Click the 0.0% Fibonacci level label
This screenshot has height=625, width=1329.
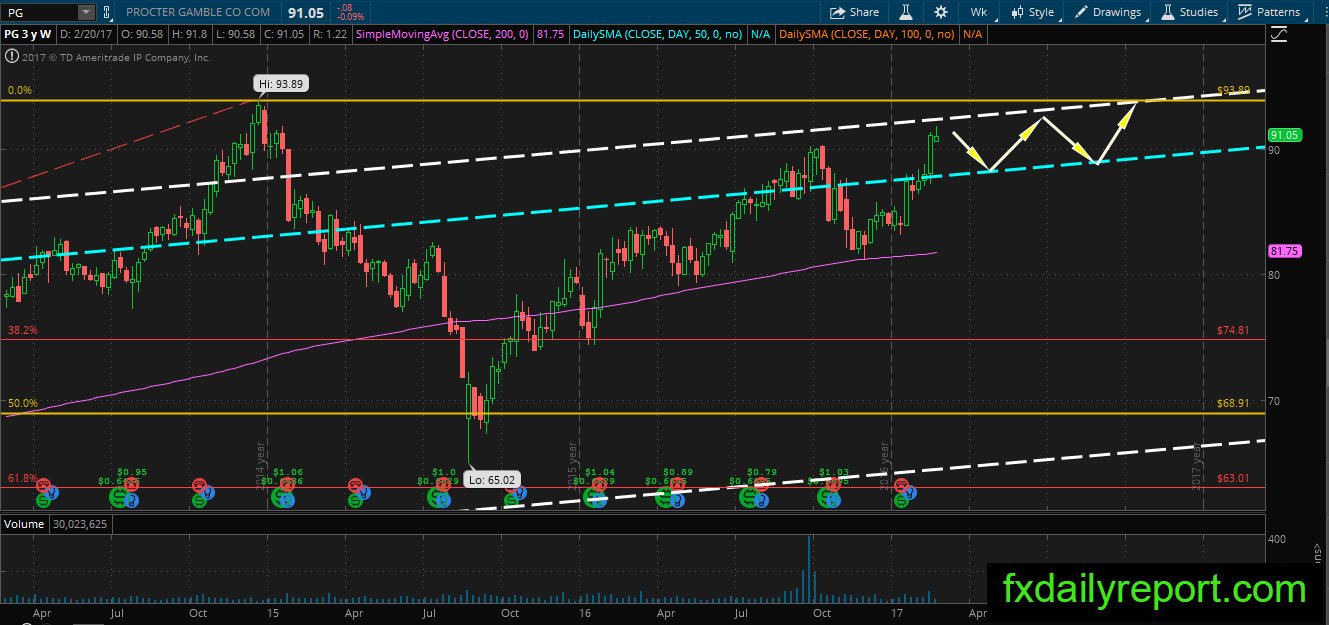[x=20, y=90]
